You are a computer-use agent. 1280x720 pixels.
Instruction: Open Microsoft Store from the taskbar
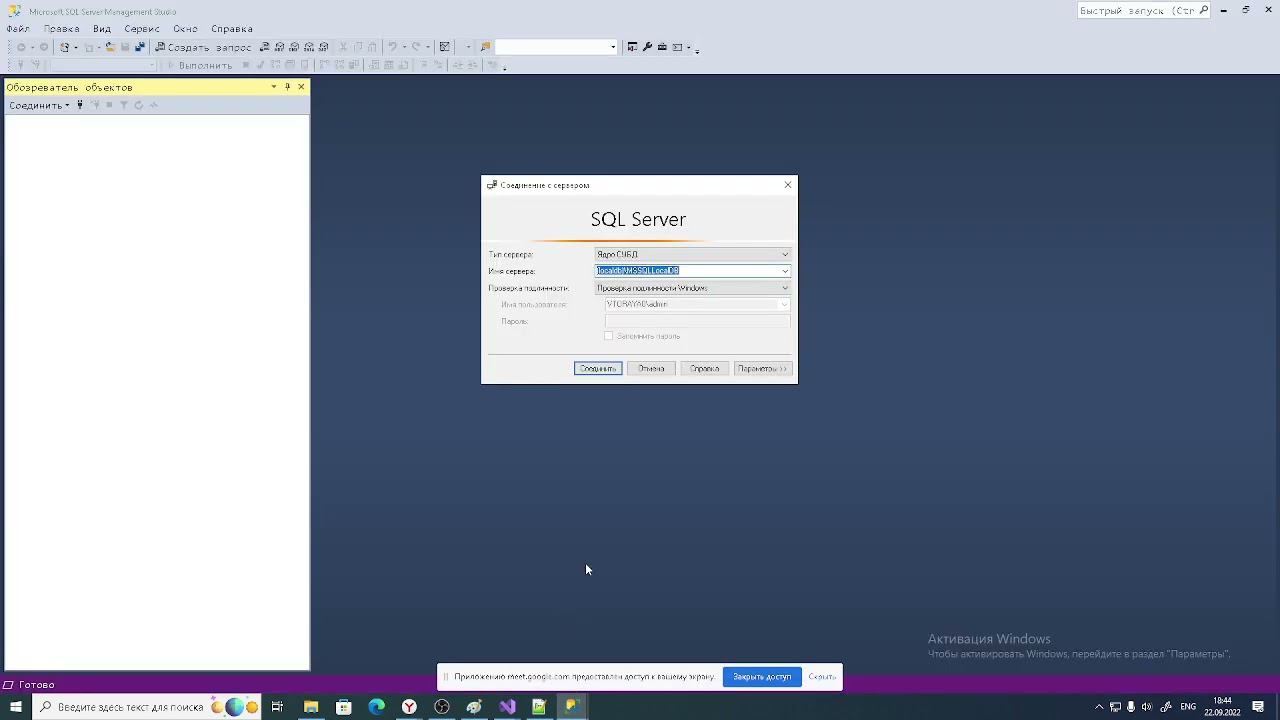coord(344,707)
